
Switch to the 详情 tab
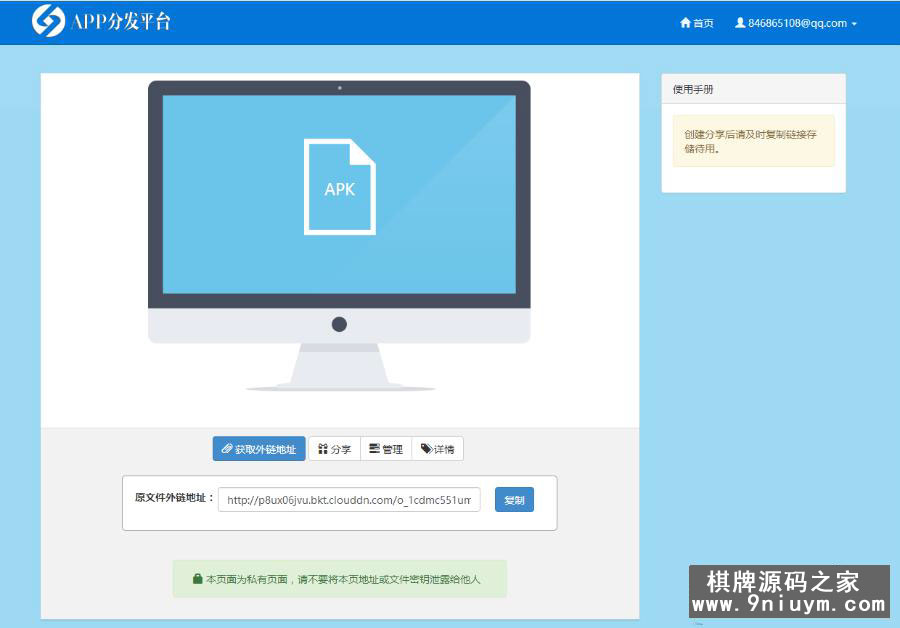click(437, 449)
